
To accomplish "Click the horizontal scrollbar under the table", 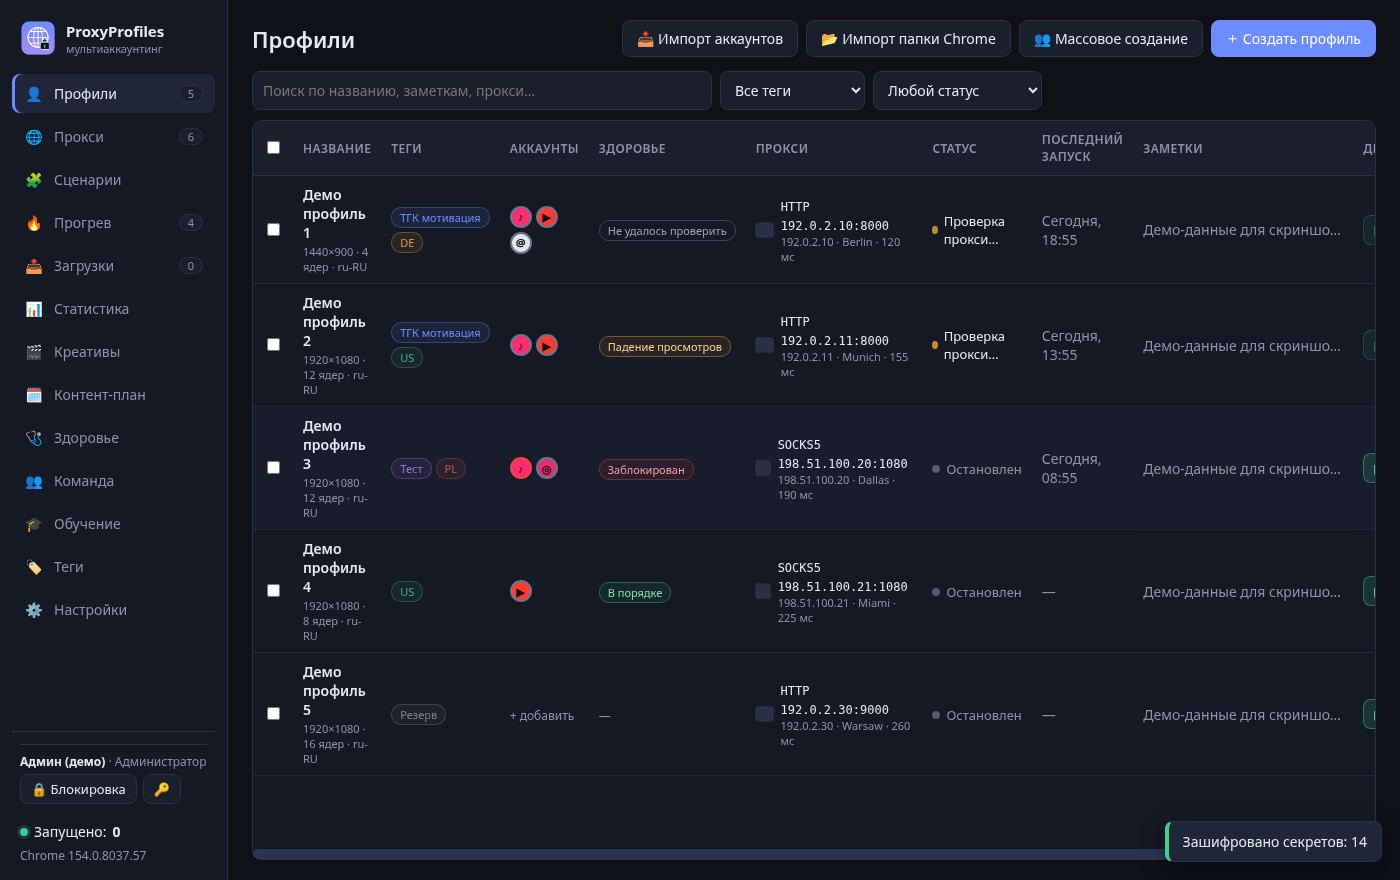I will 710,854.
